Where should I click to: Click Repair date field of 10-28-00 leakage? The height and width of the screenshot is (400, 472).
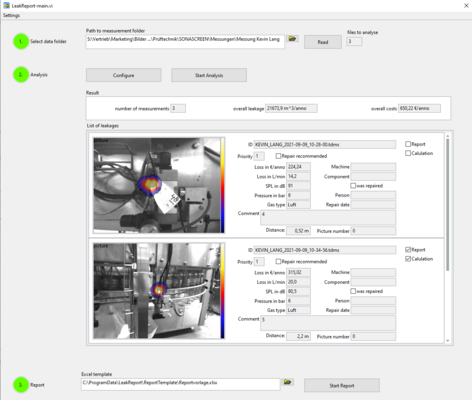373,204
